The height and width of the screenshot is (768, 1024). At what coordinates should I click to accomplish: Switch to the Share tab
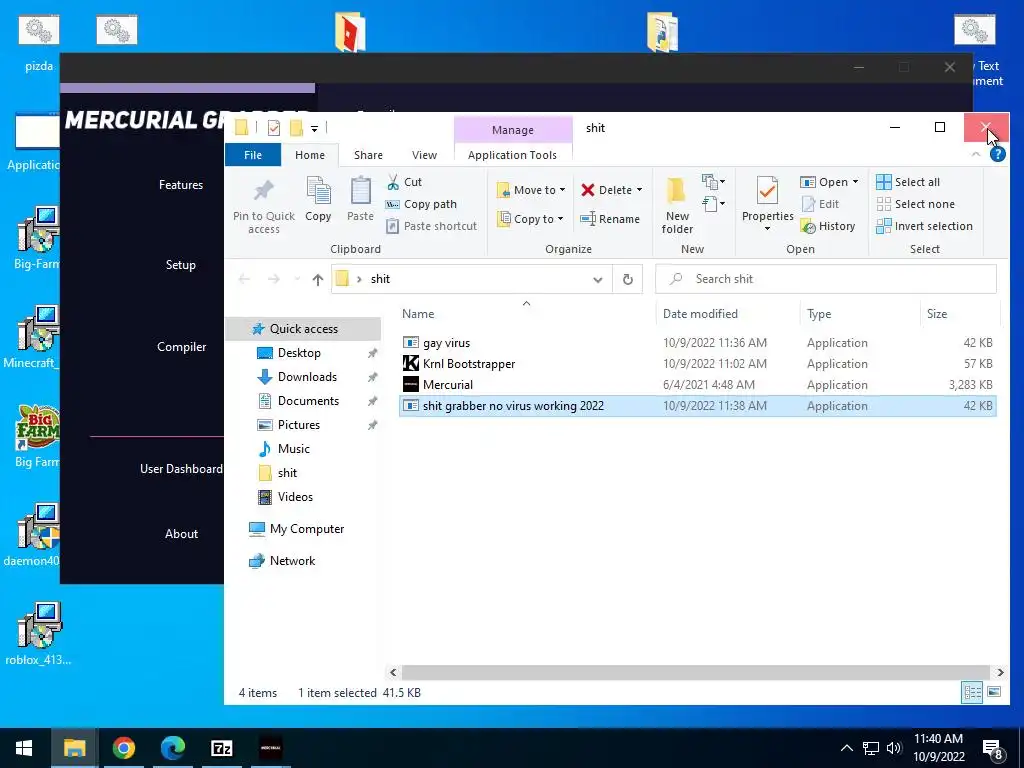click(368, 155)
